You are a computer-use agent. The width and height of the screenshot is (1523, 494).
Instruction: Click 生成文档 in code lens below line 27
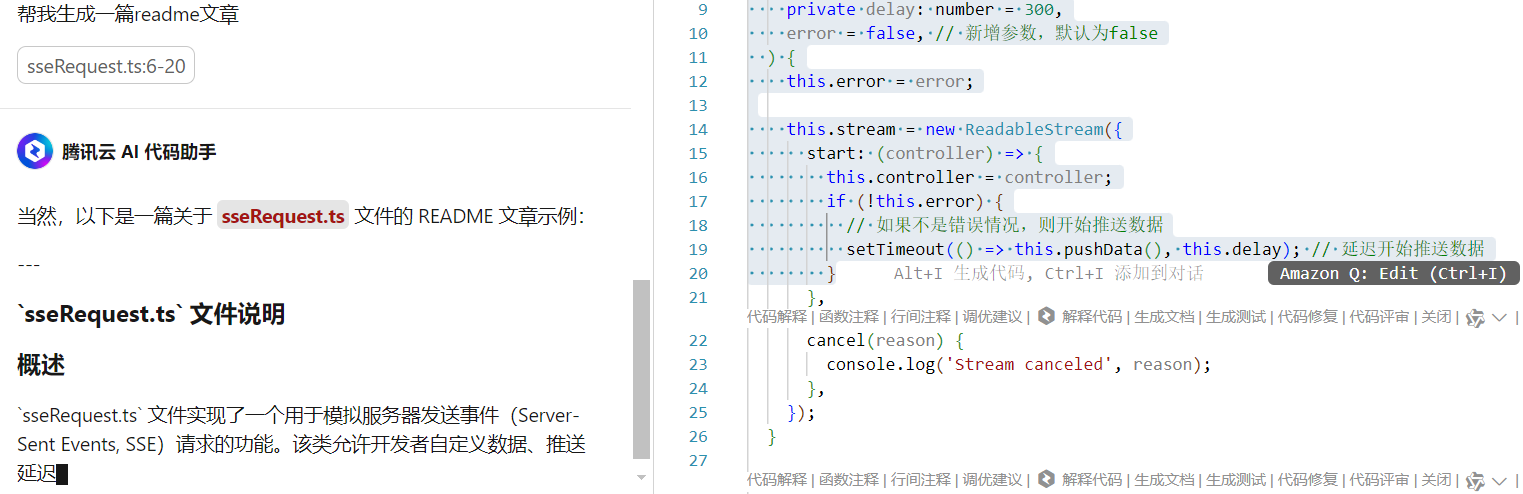pyautogui.click(x=1164, y=480)
